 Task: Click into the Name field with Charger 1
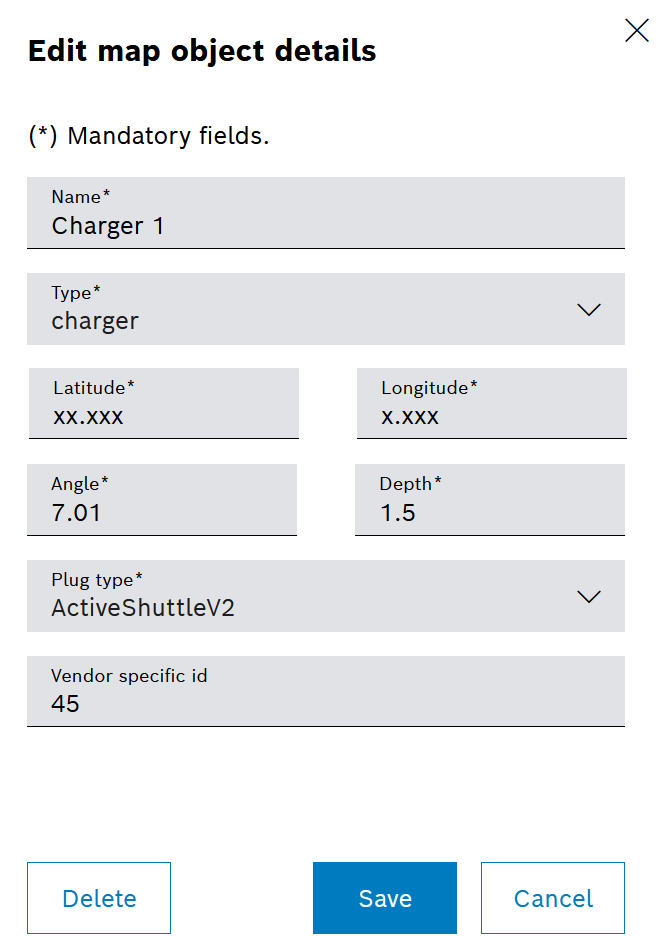click(326, 213)
